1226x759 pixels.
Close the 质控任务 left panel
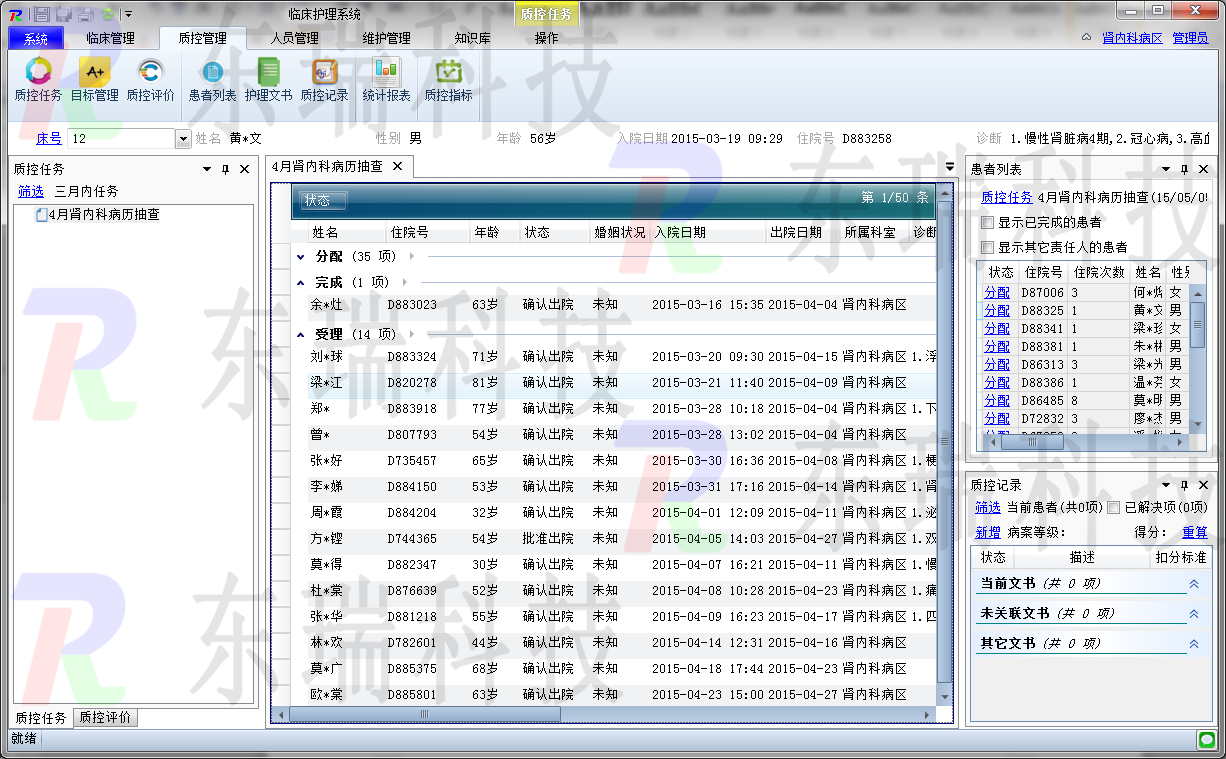(244, 170)
